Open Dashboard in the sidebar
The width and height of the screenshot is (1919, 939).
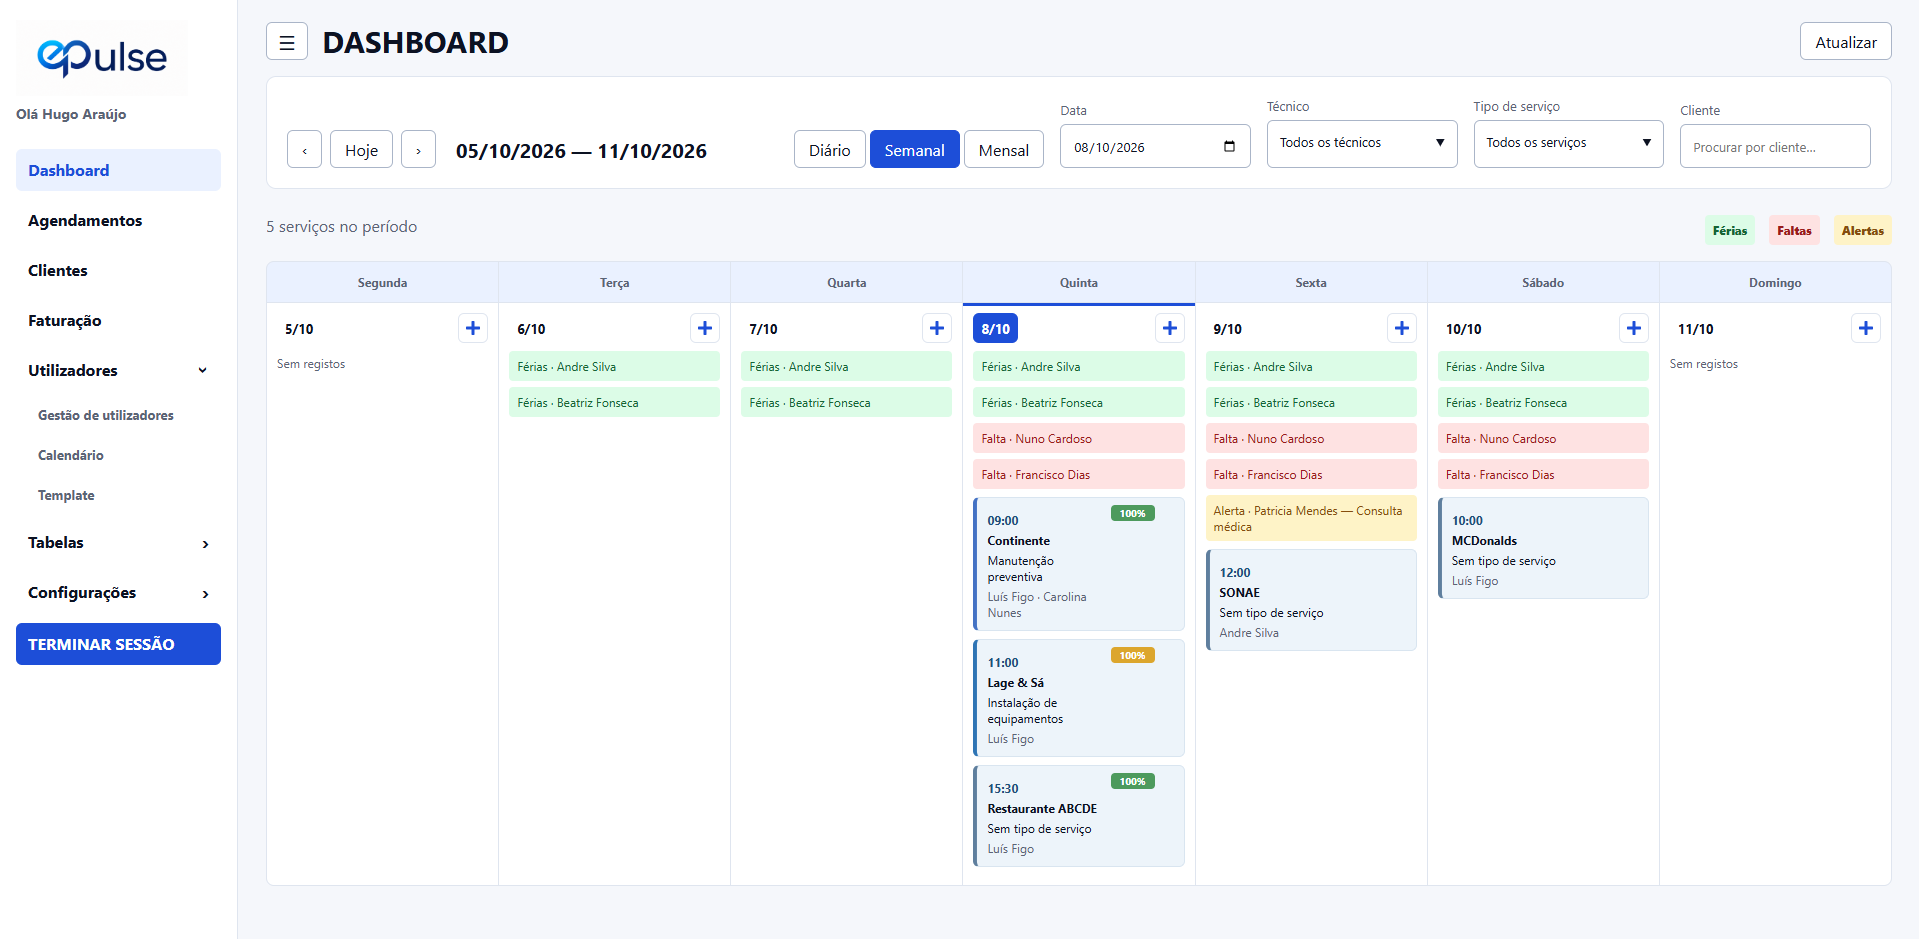point(118,170)
